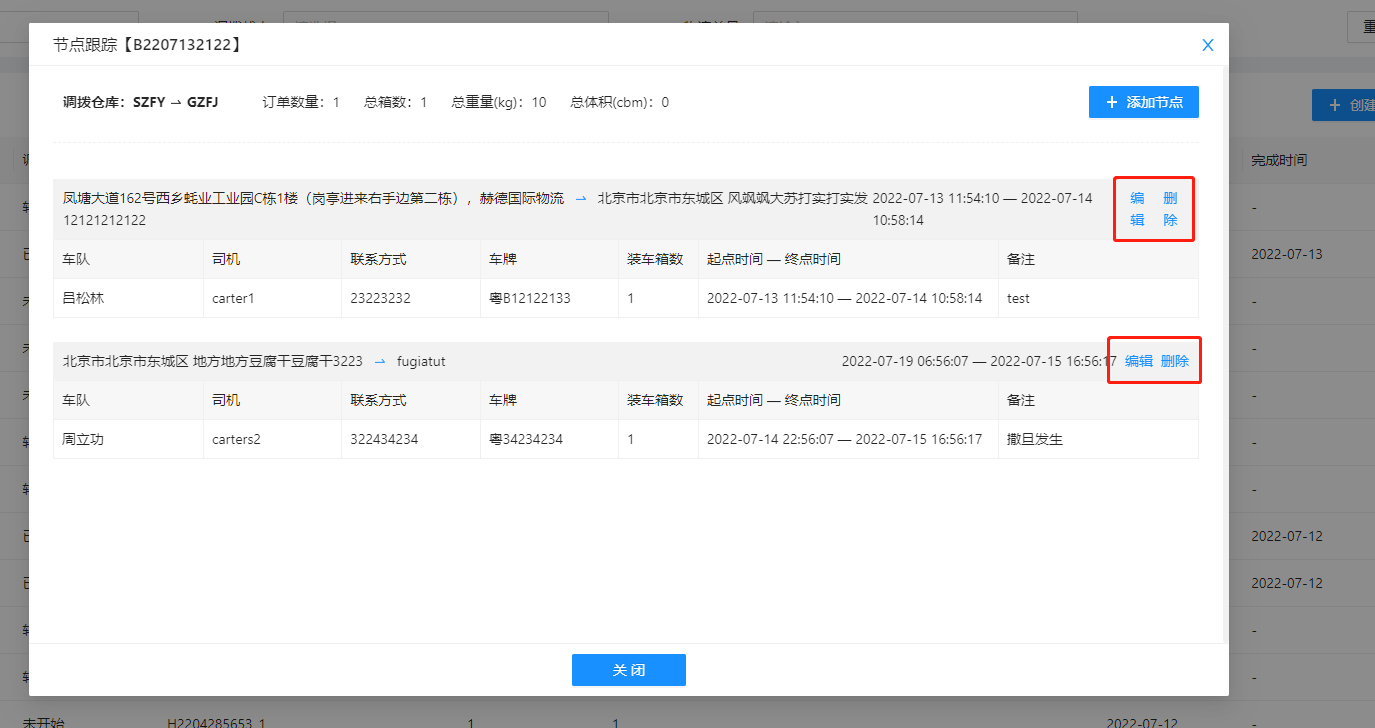Click the 添加节点 button
The width and height of the screenshot is (1375, 728).
[1143, 102]
